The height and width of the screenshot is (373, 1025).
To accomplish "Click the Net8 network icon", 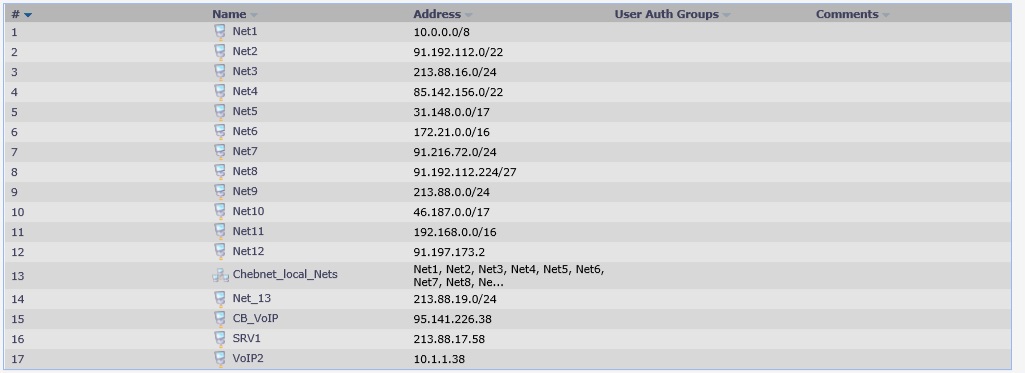I will coord(220,172).
